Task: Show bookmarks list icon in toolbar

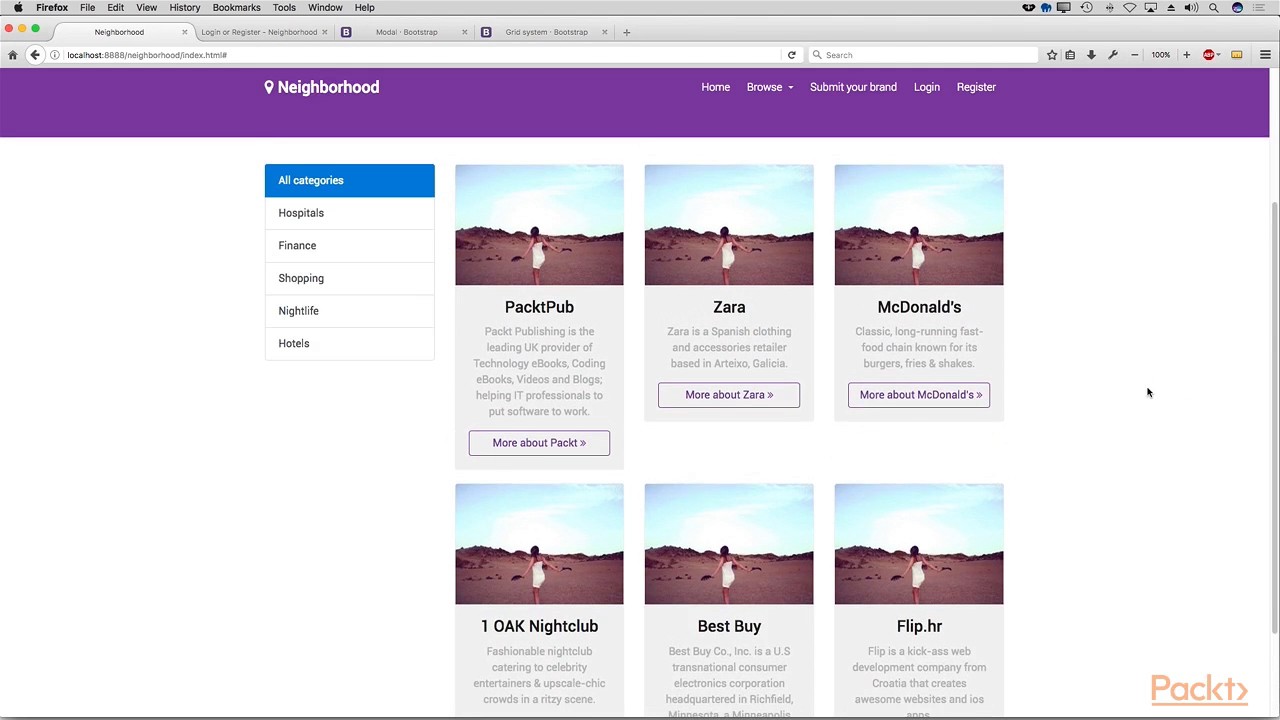Action: click(1070, 55)
